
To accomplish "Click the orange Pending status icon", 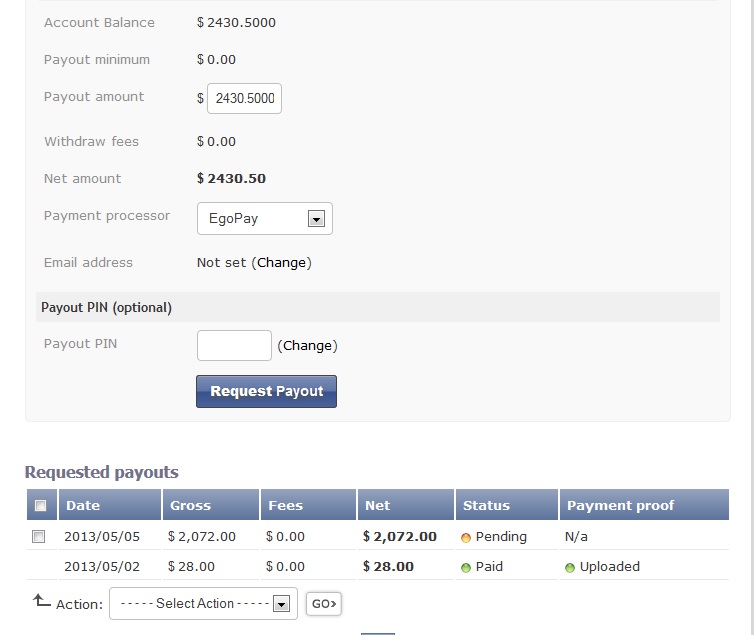I will (465, 537).
